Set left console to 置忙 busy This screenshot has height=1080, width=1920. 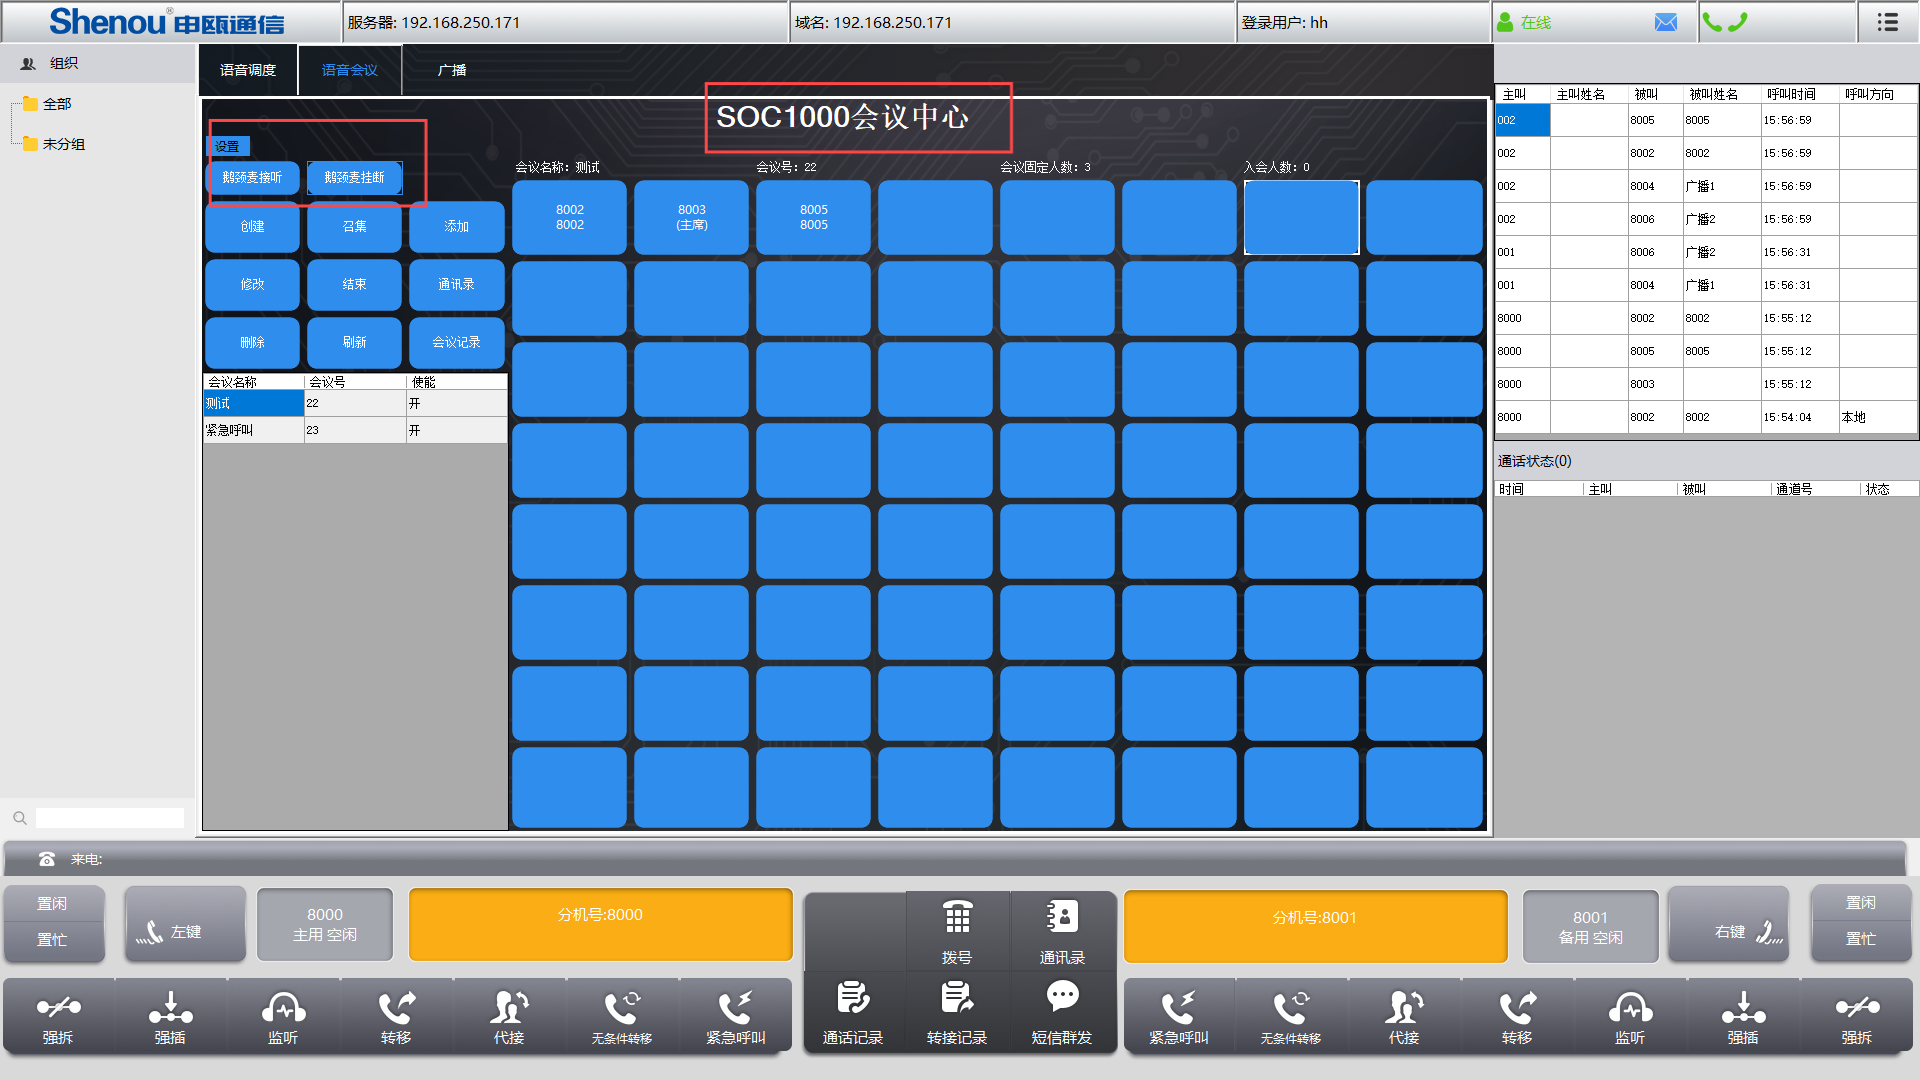pos(53,940)
